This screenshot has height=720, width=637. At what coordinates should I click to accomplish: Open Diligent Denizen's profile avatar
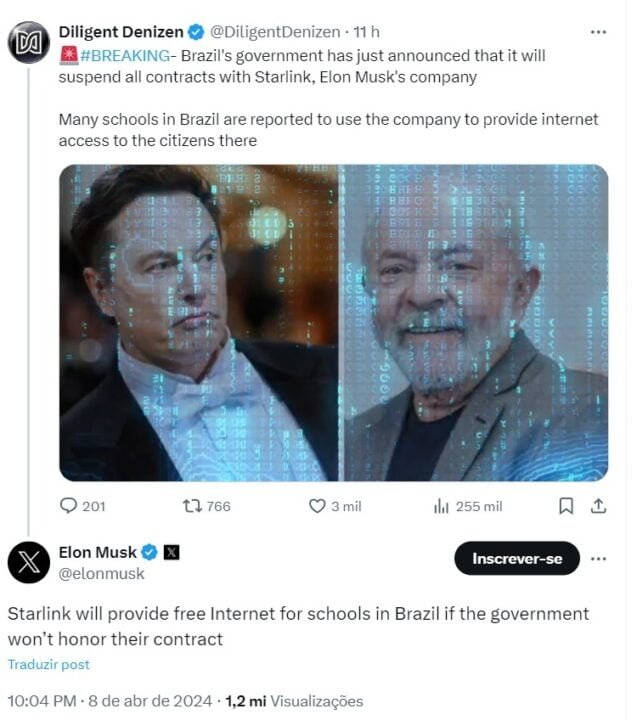[x=29, y=42]
